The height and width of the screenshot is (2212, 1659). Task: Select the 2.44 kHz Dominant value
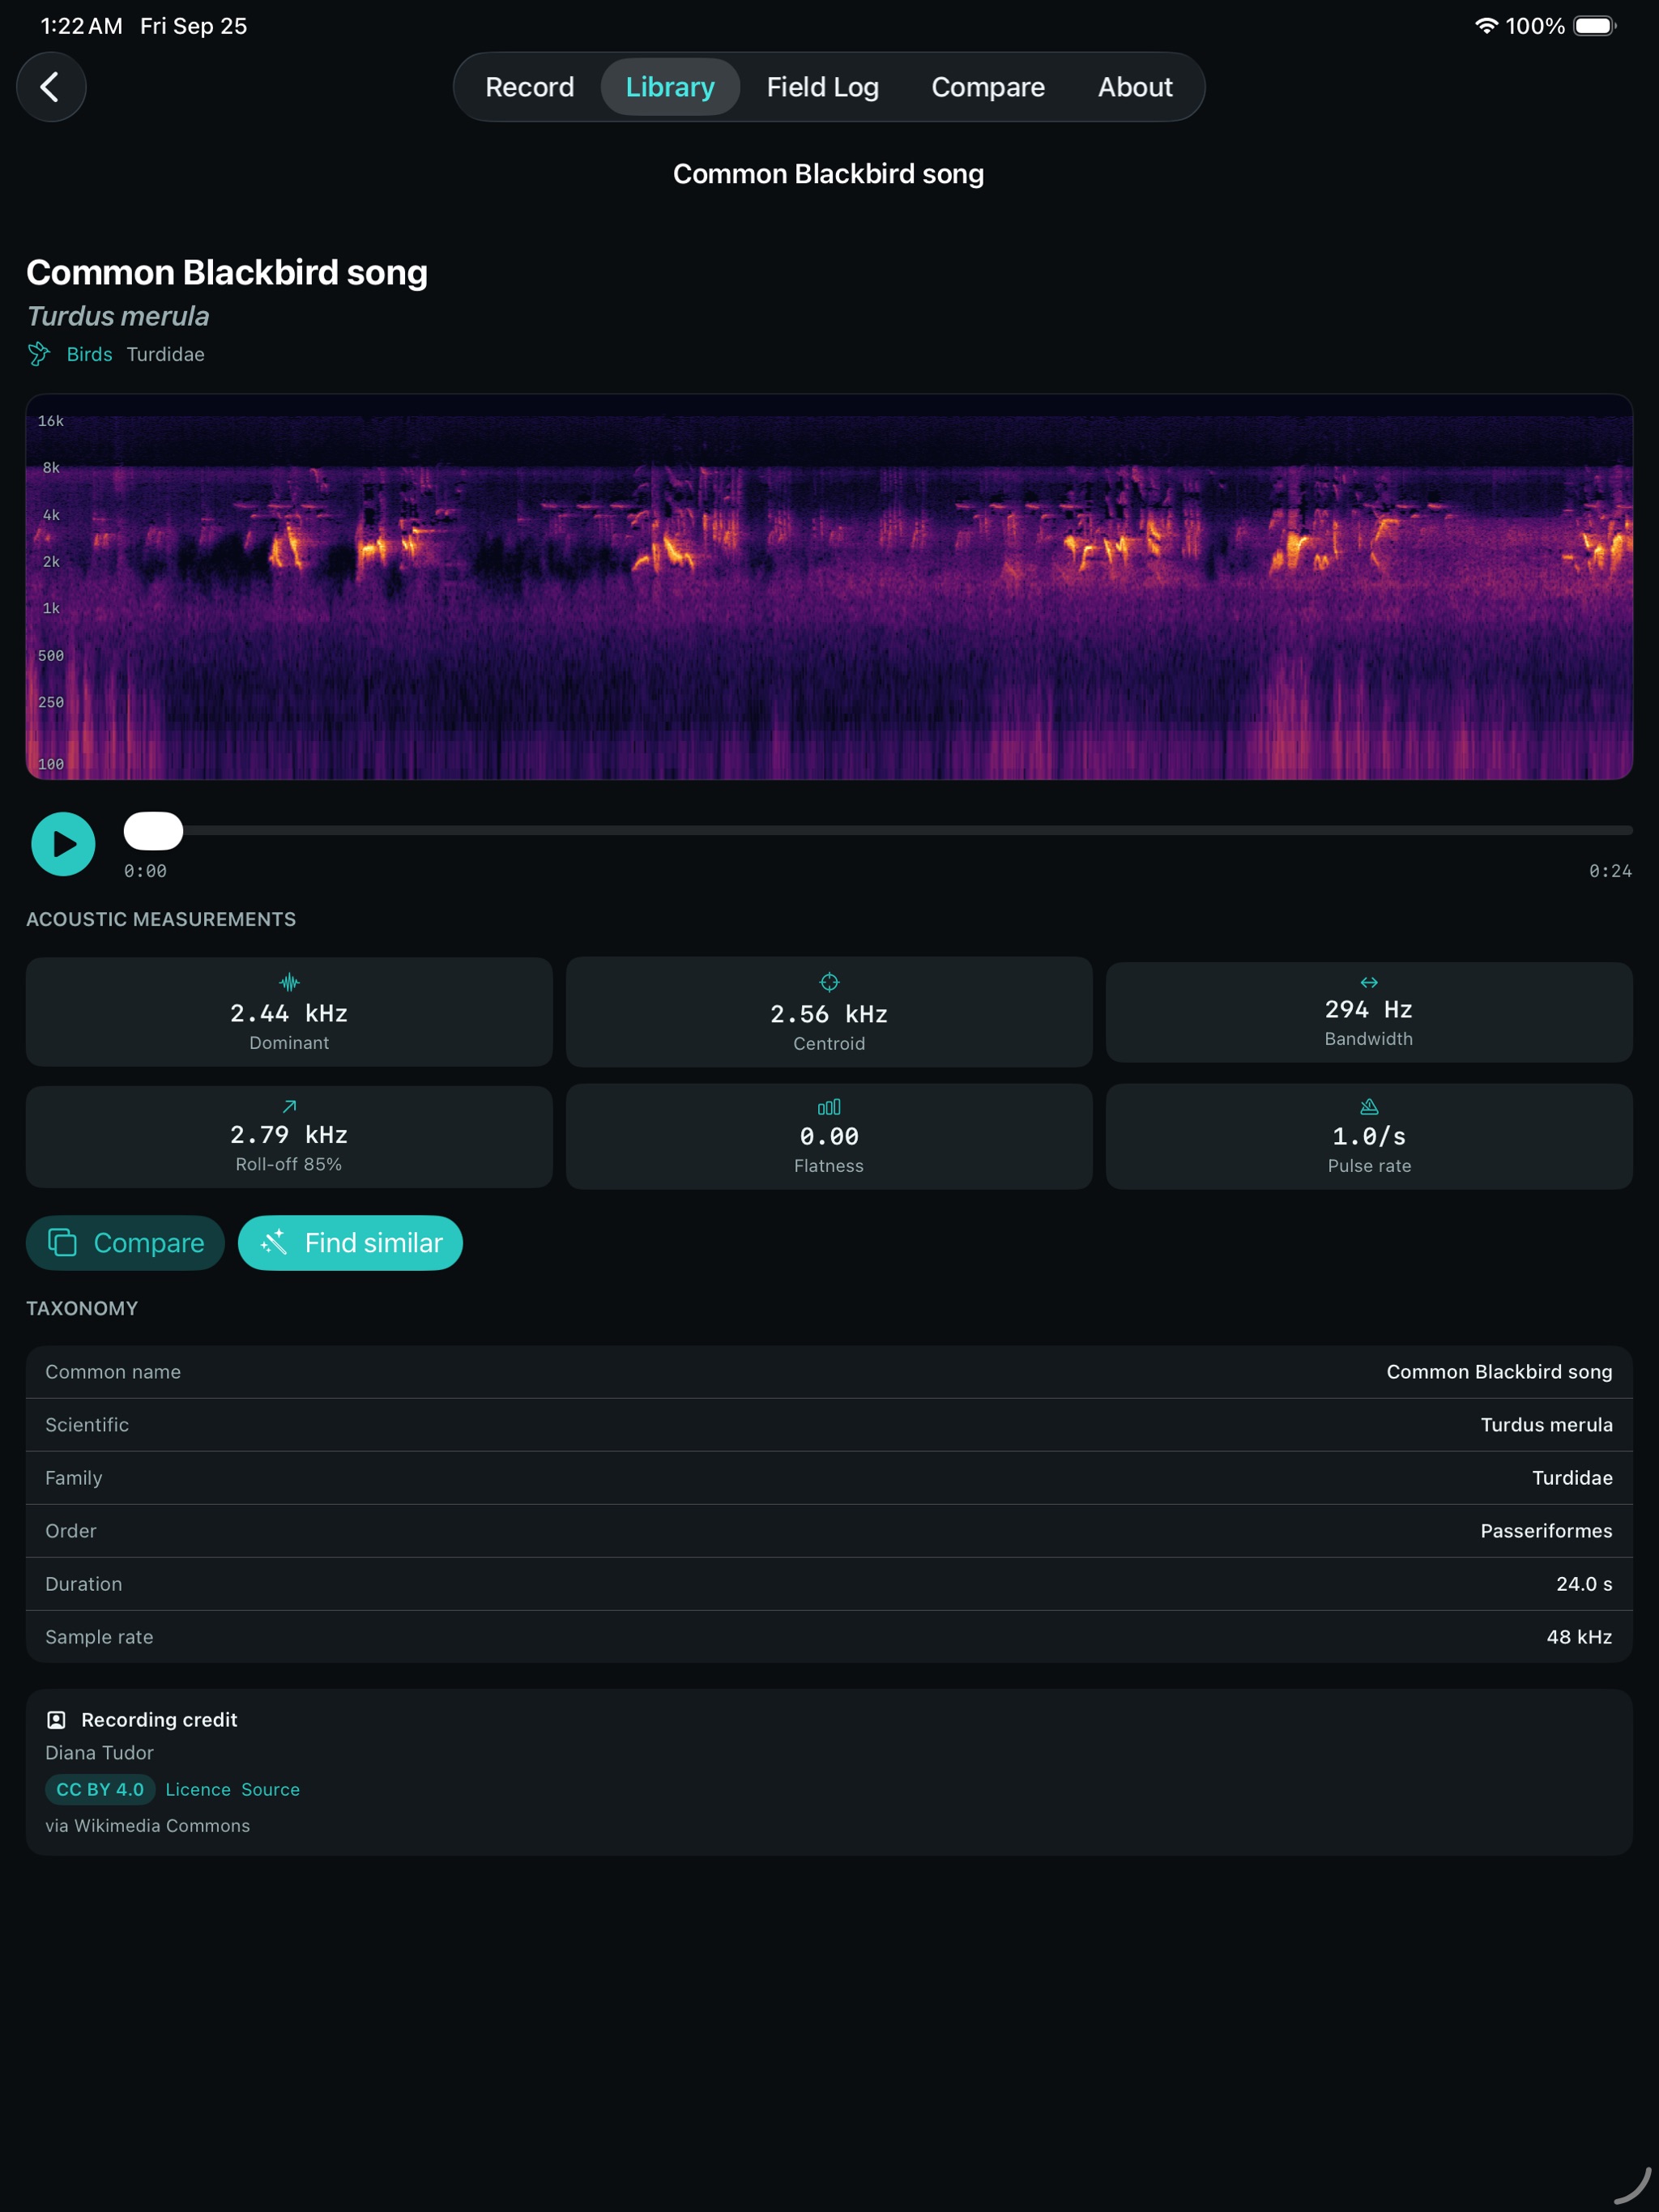point(289,1013)
